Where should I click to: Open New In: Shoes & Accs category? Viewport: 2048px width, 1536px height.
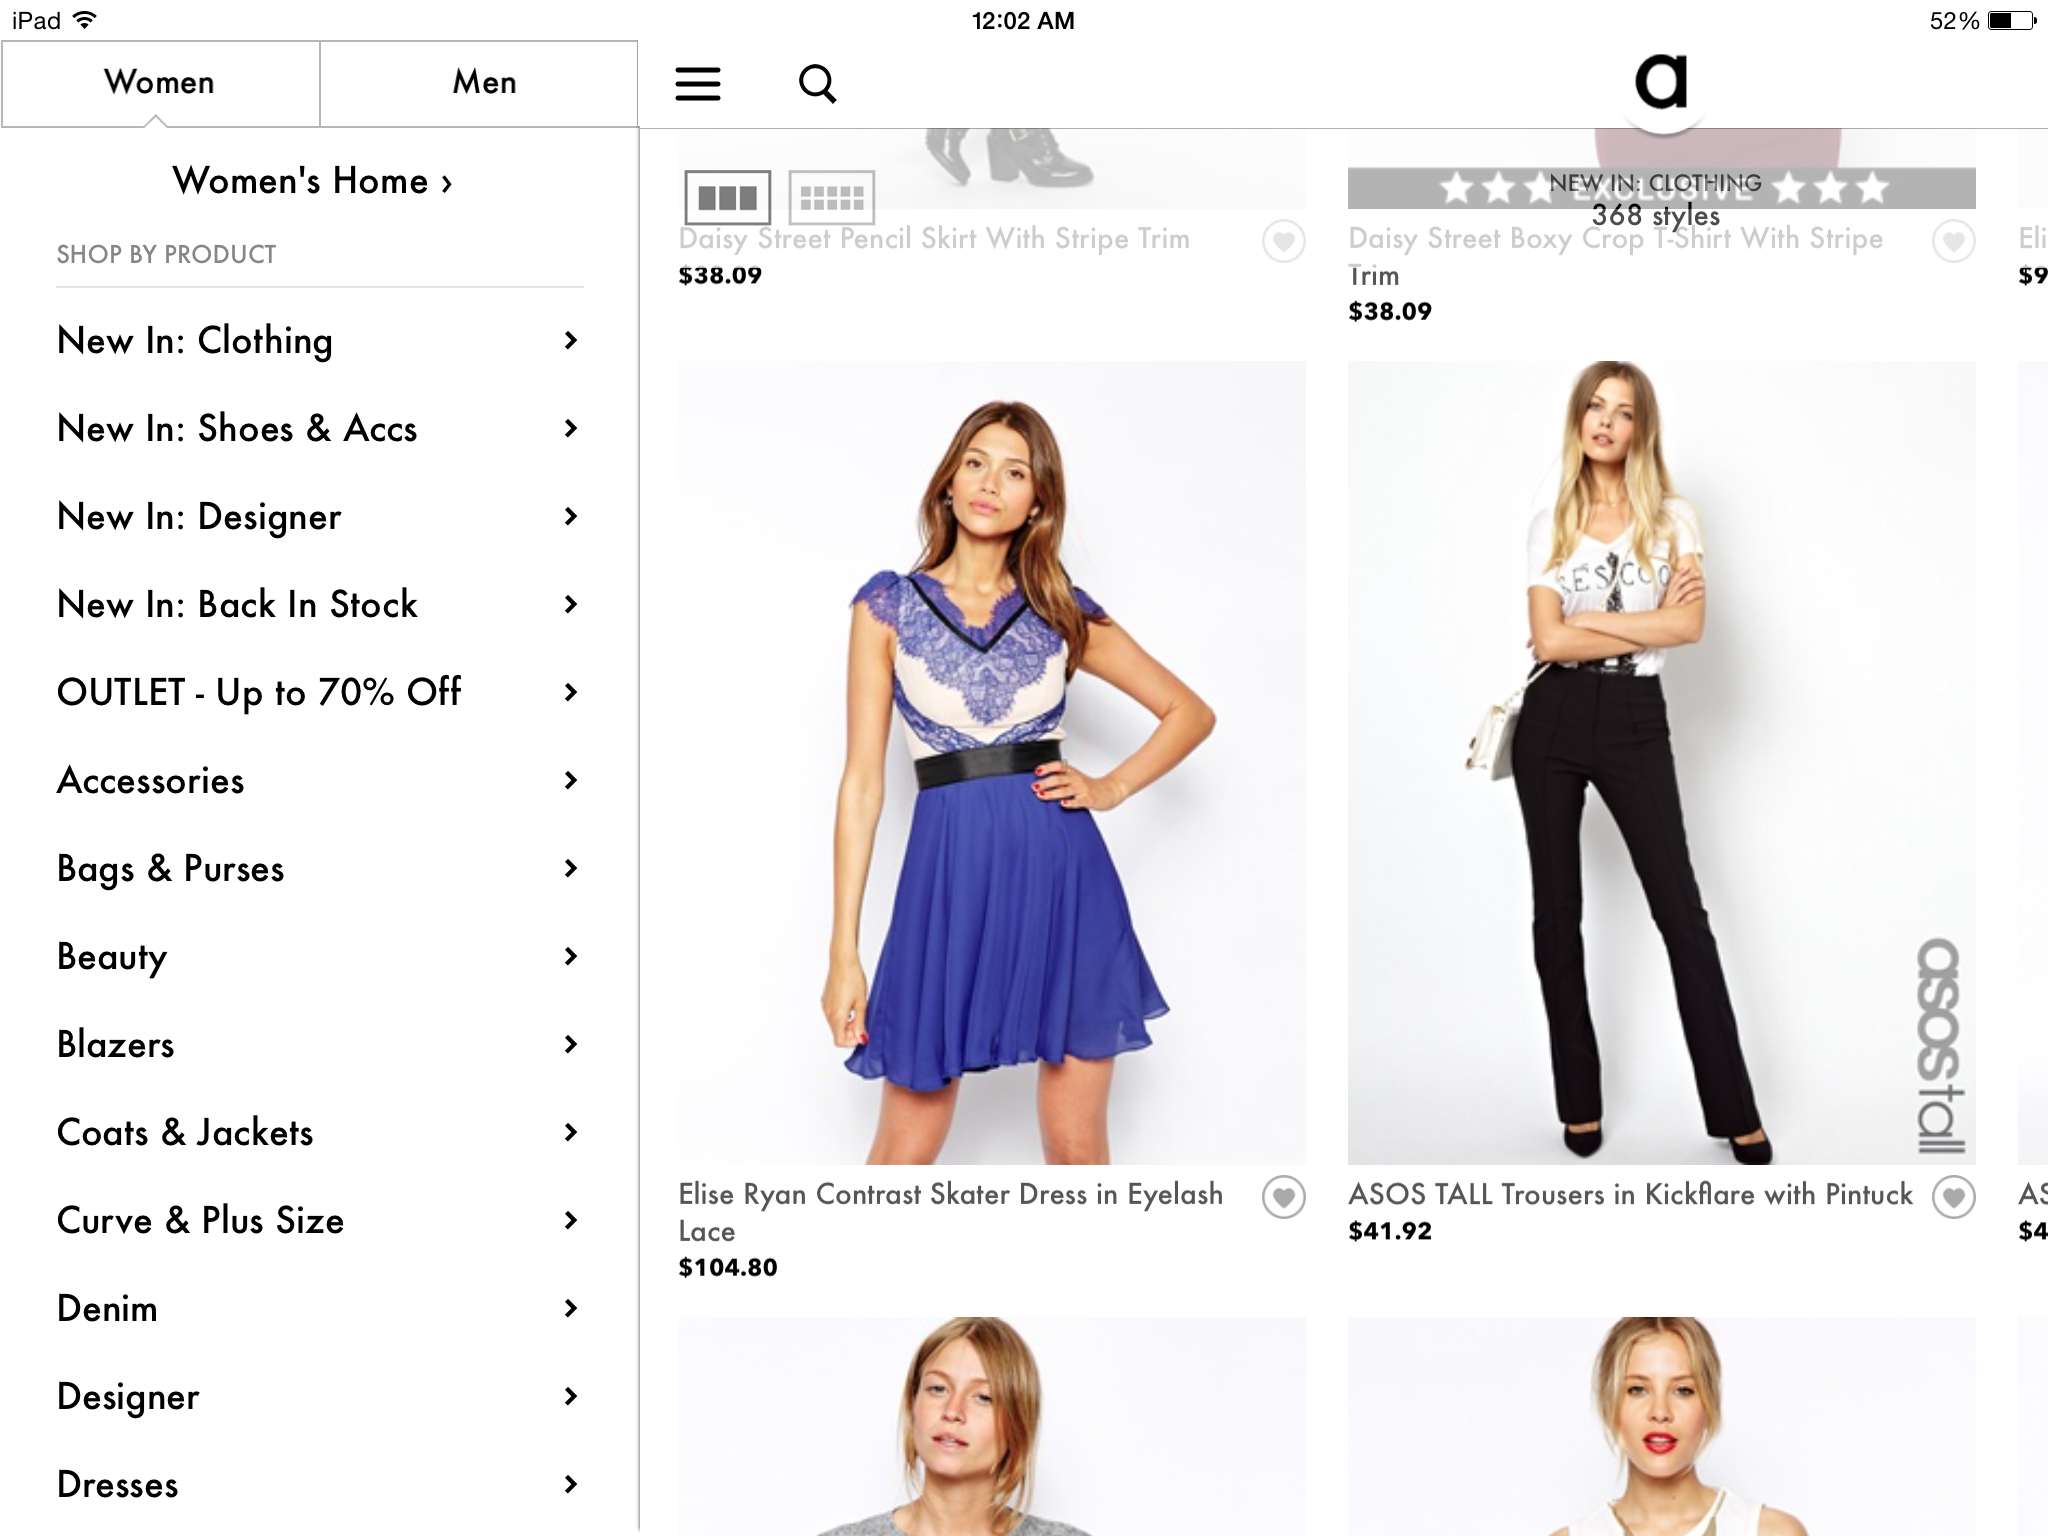tap(319, 429)
